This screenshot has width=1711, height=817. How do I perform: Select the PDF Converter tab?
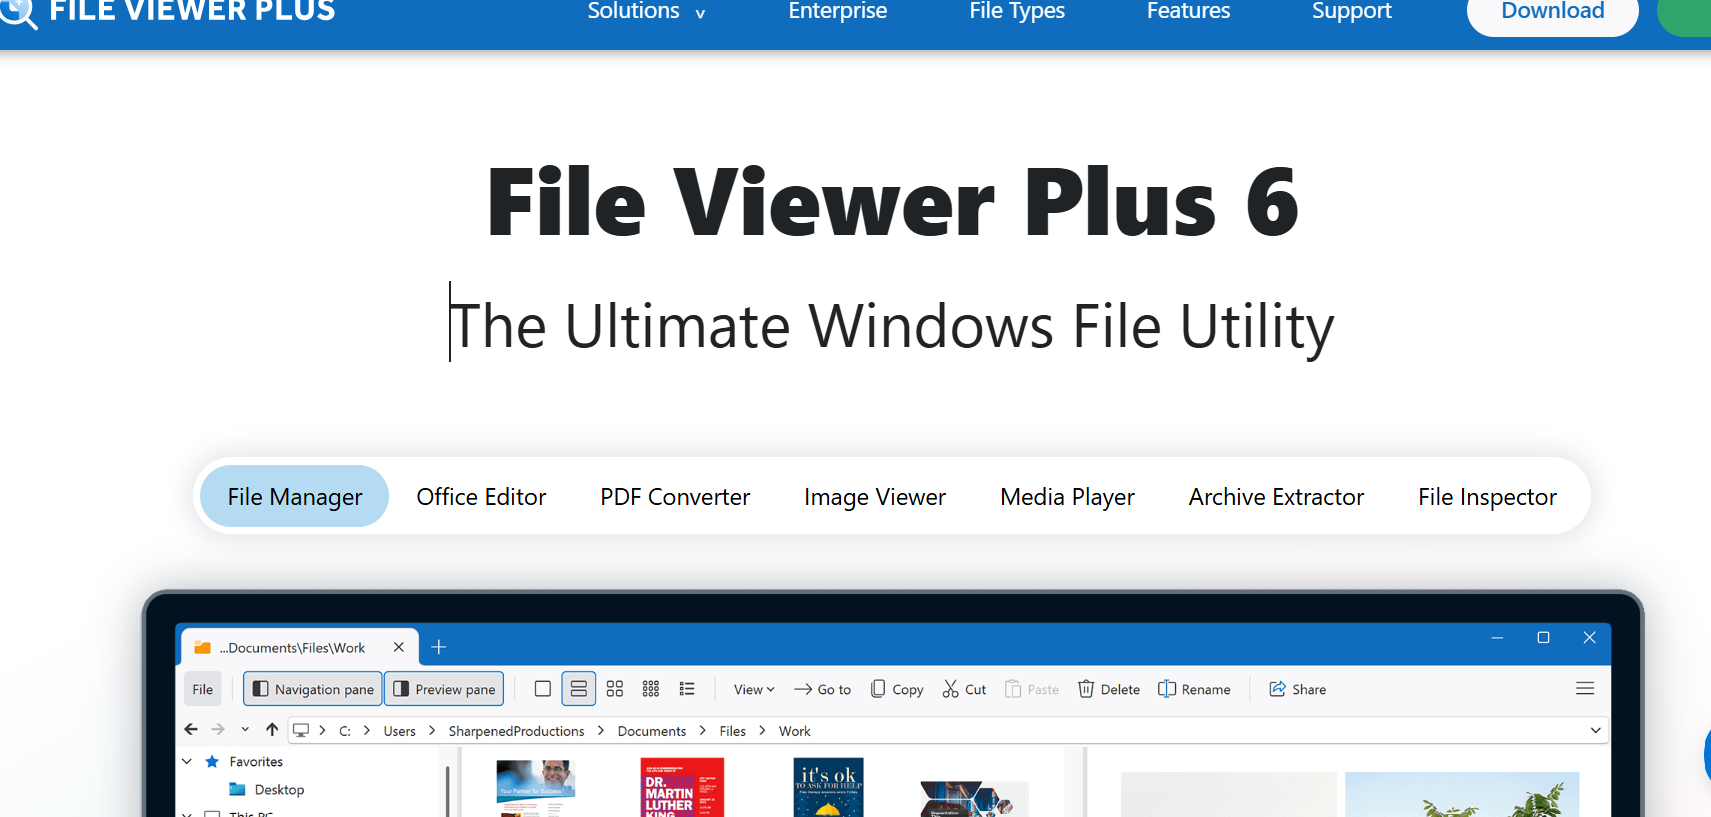click(x=675, y=496)
